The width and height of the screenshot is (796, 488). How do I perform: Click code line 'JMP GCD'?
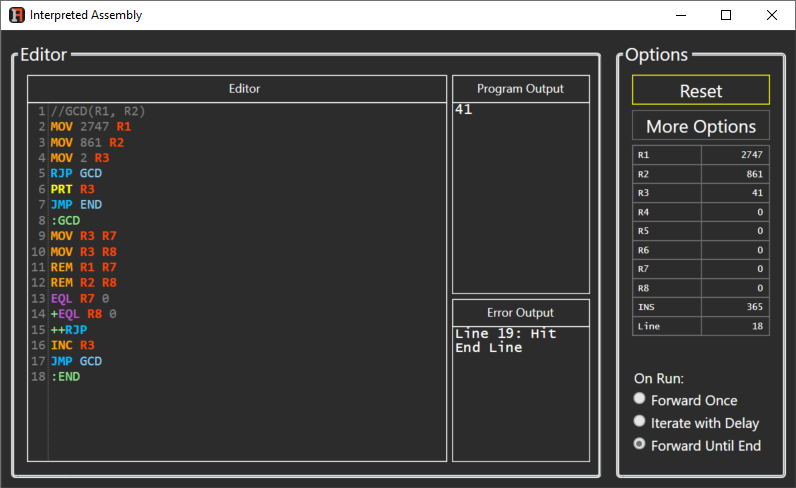(76, 361)
